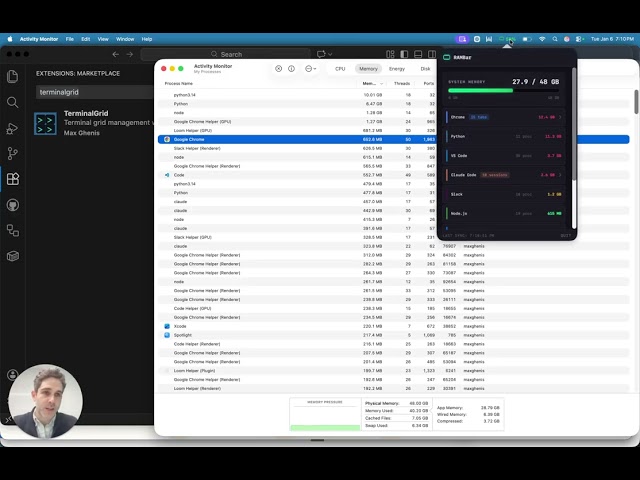Open Source Control view icon
The height and width of the screenshot is (480, 640).
click(12, 153)
